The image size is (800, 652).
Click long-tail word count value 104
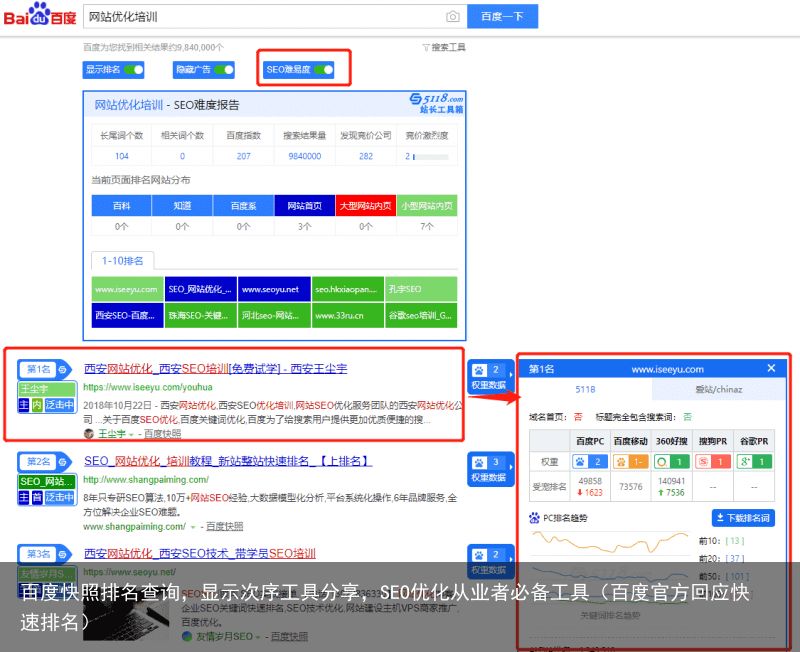point(121,156)
